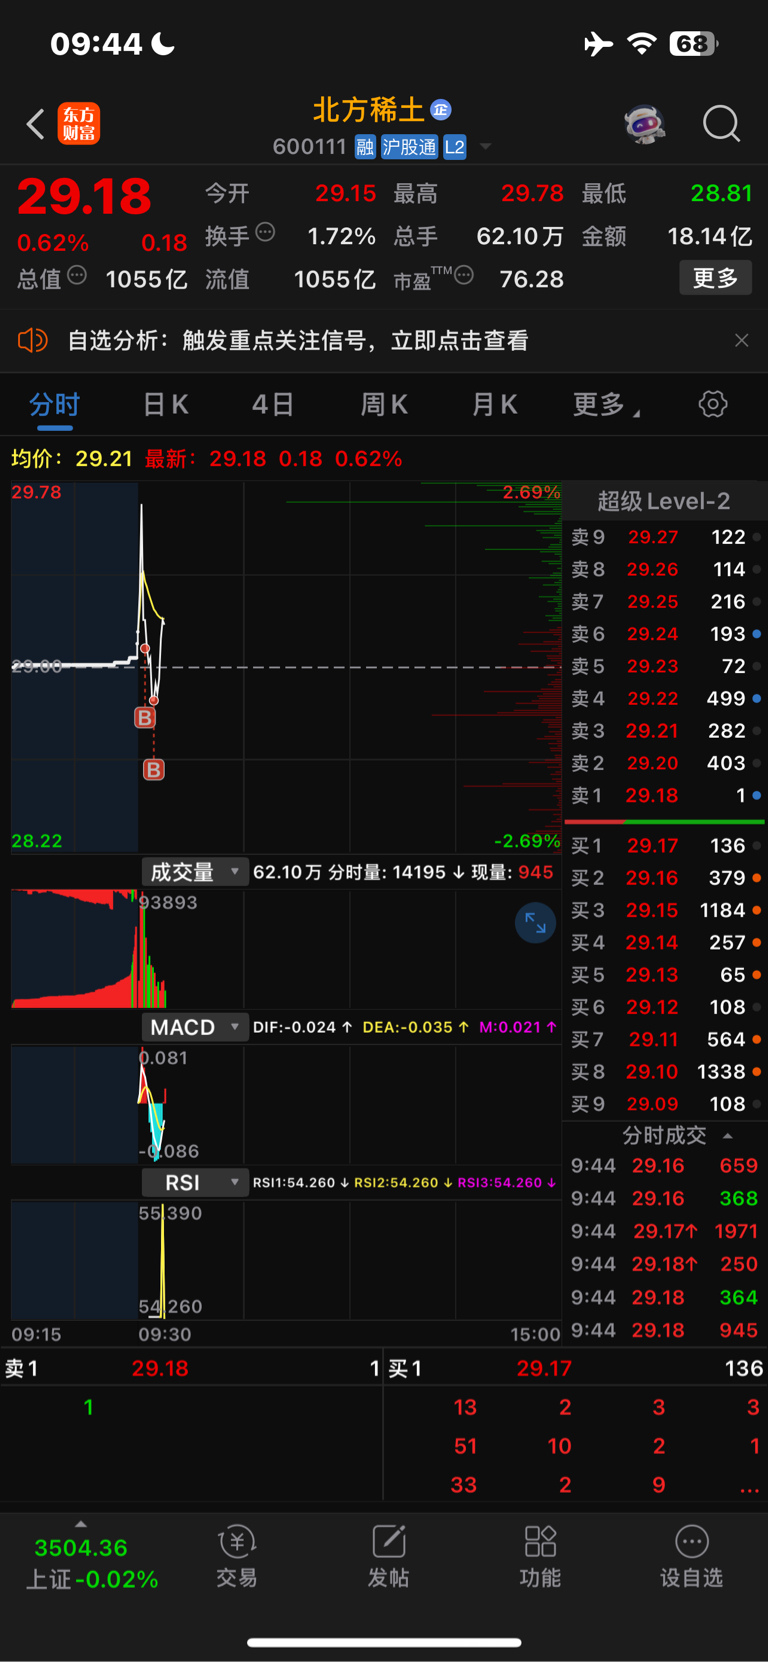Tap the upper B buy marker on chart
This screenshot has height=1662, width=768.
click(x=145, y=717)
